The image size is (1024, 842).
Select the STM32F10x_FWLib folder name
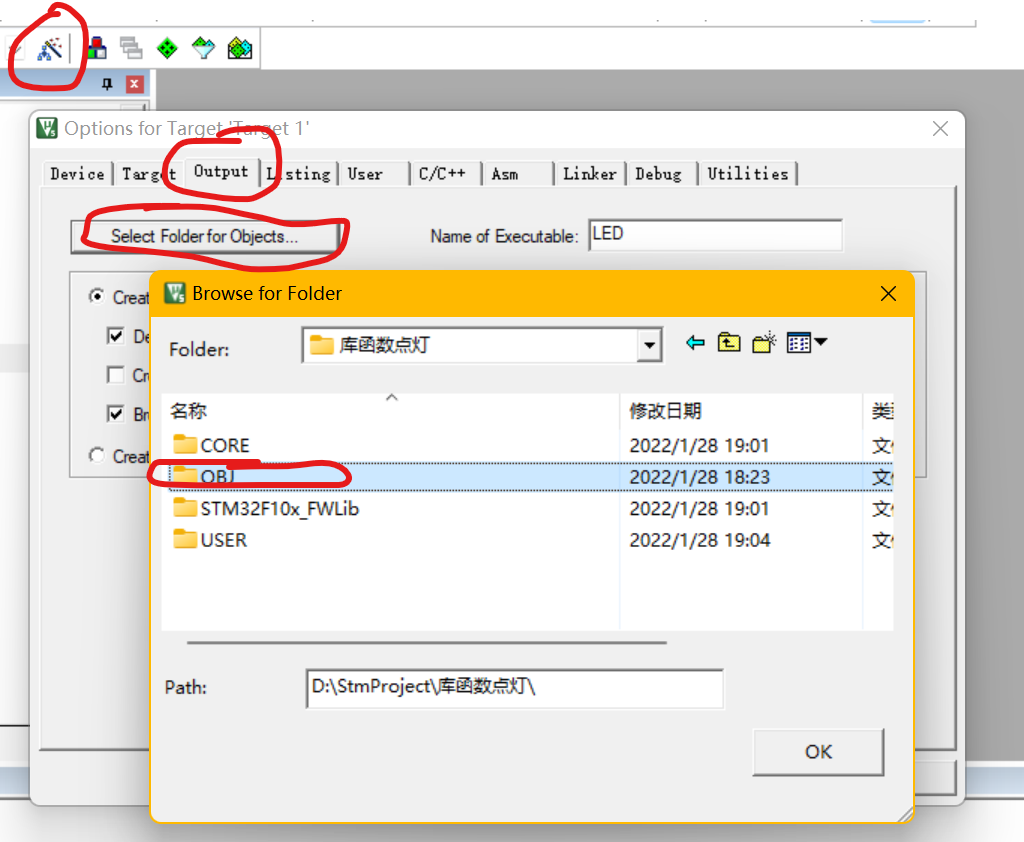click(x=280, y=508)
